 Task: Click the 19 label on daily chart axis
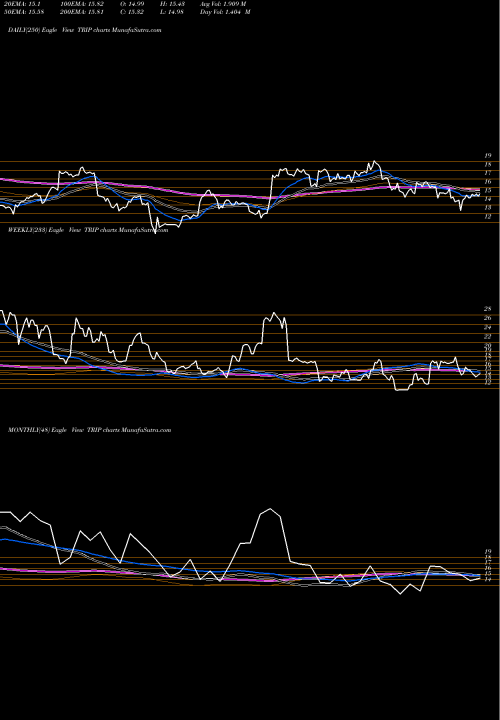pyautogui.click(x=488, y=156)
